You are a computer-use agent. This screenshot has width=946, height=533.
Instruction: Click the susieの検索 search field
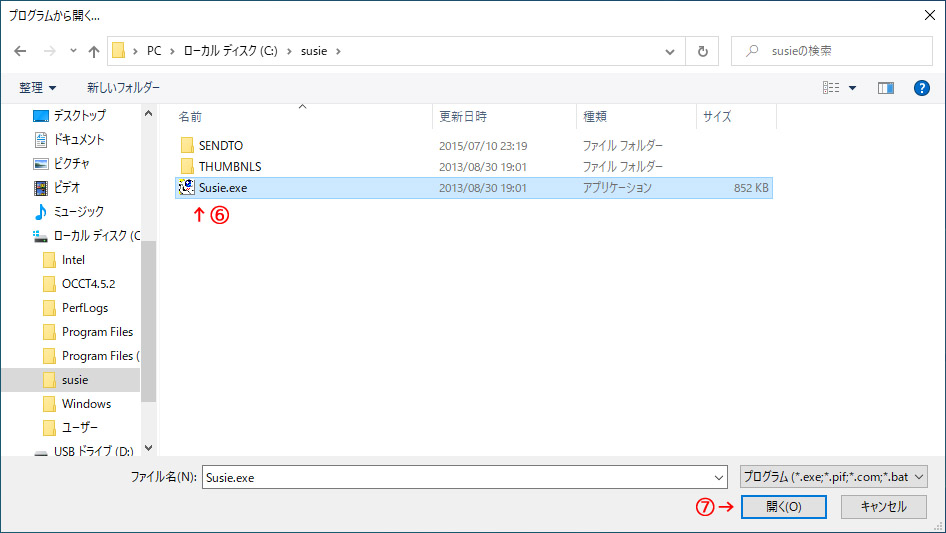[x=832, y=51]
